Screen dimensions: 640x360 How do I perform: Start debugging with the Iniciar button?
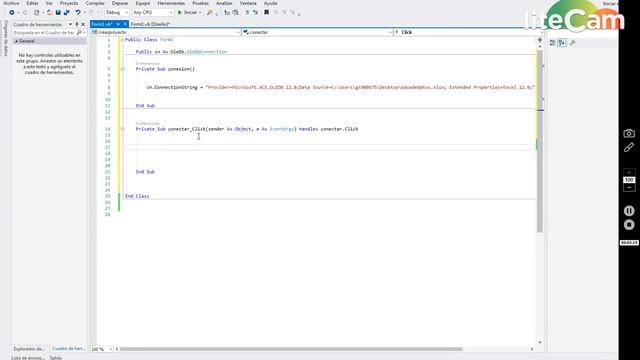click(187, 13)
